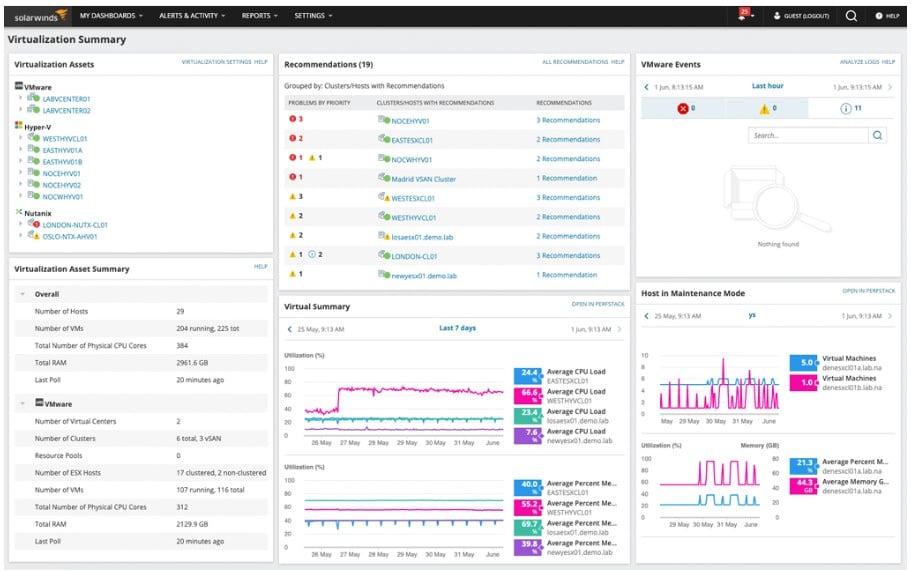Collapse the Overall summary section

[x=23, y=294]
